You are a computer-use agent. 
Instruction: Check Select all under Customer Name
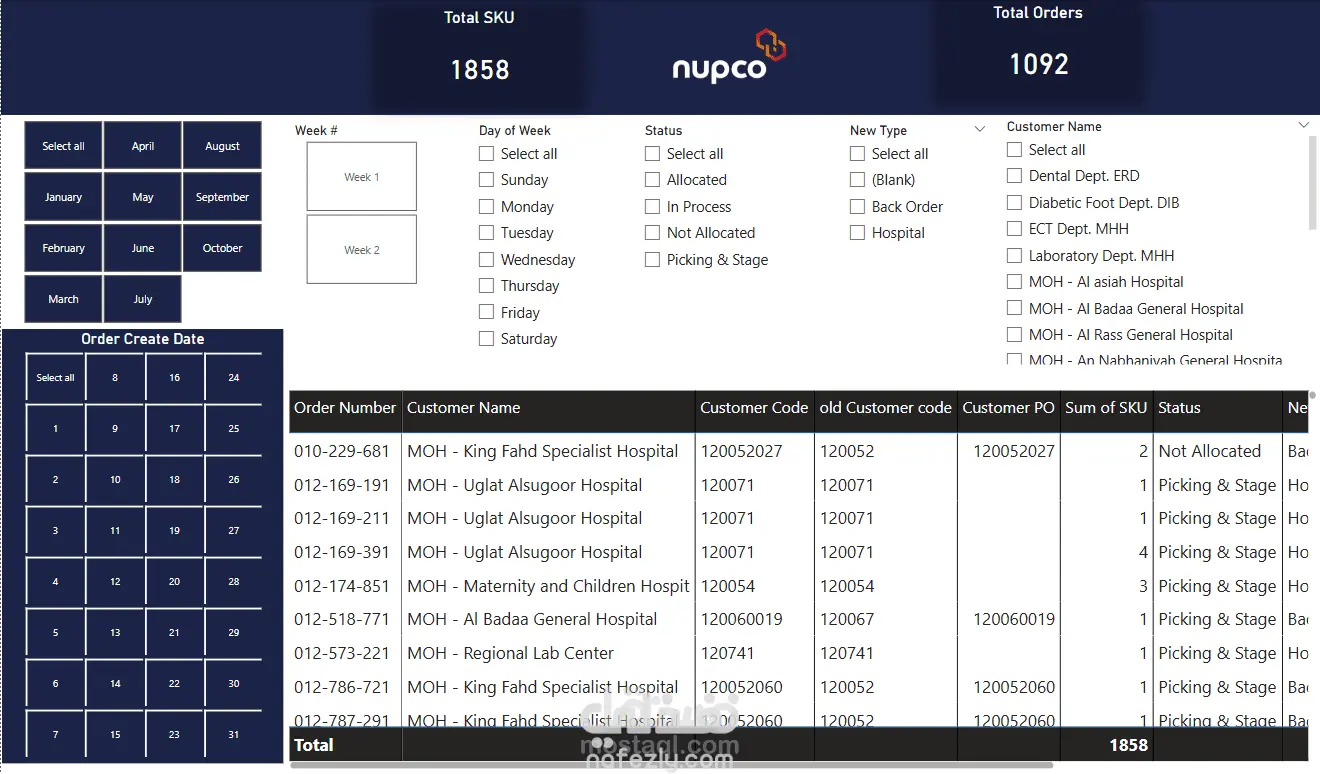click(1014, 150)
